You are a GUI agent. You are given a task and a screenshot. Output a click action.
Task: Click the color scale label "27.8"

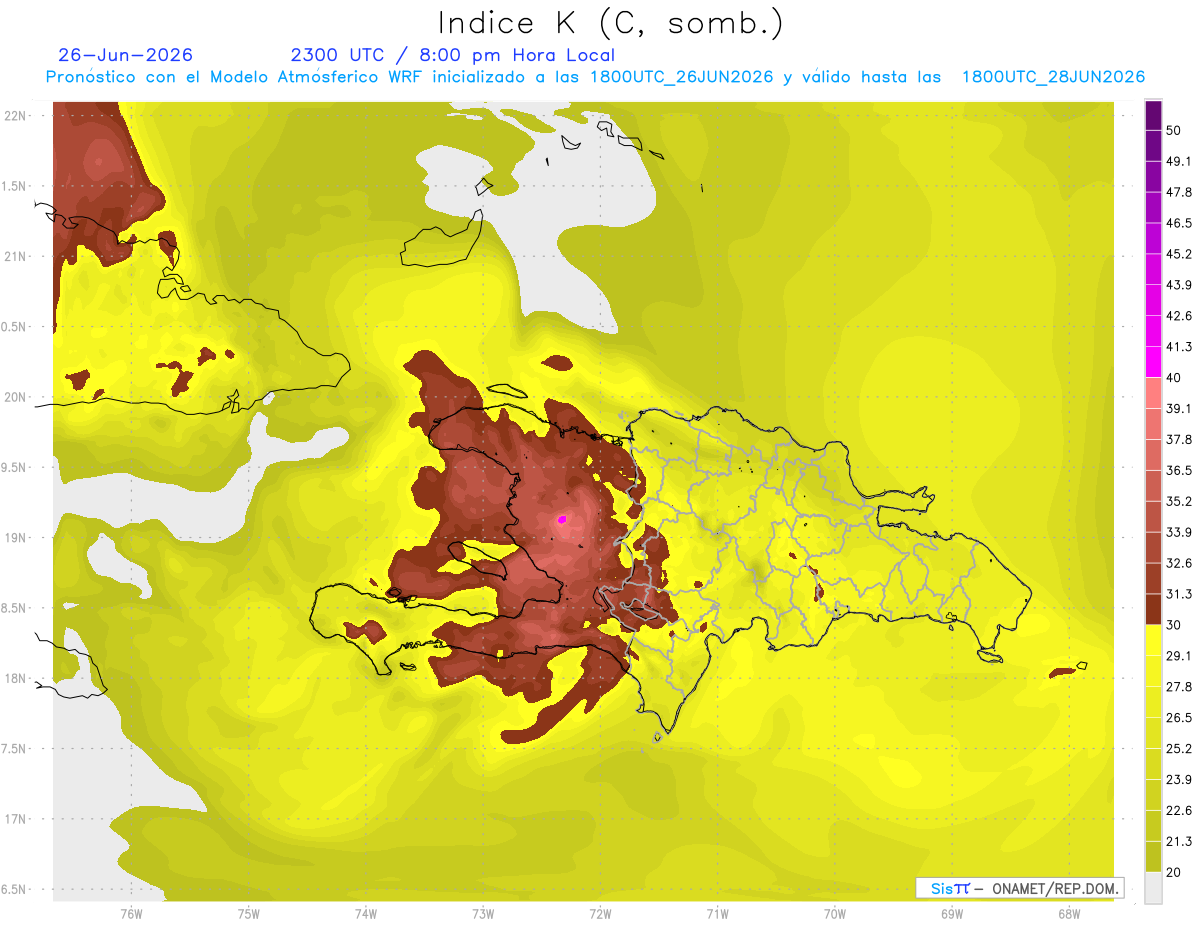1179,687
